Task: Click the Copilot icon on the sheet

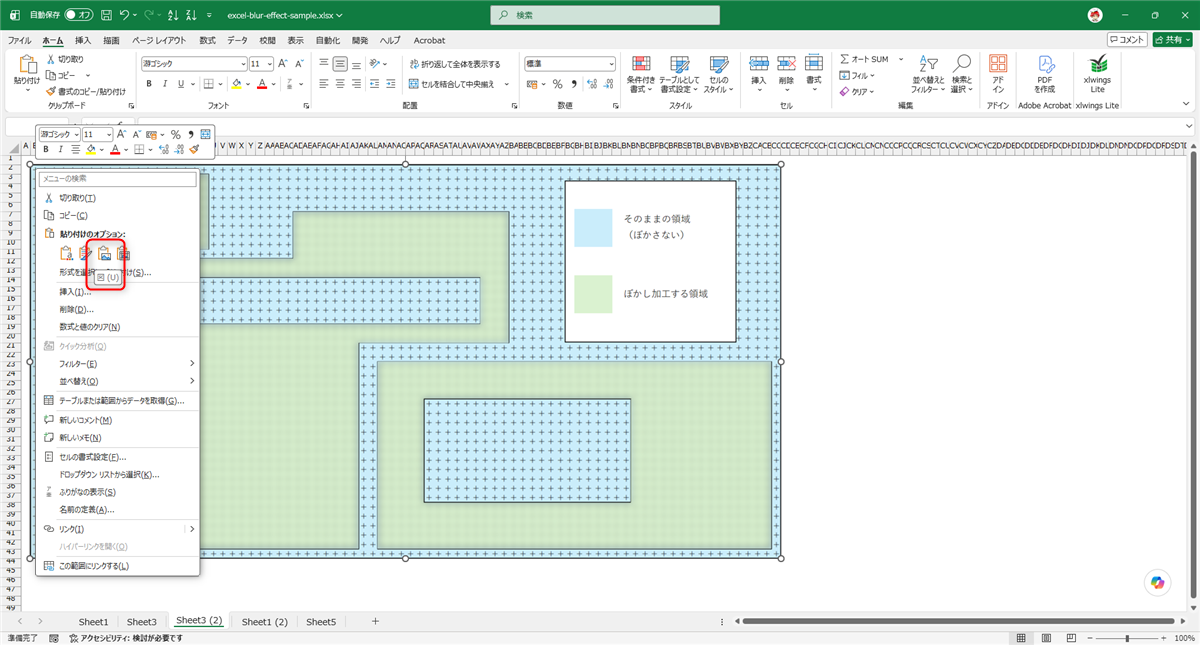Action: (1158, 582)
